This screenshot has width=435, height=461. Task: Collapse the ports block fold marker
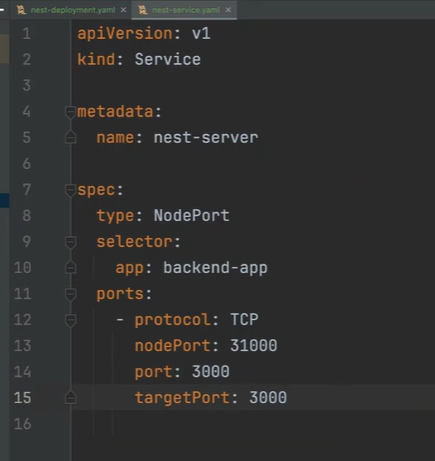[x=70, y=294]
